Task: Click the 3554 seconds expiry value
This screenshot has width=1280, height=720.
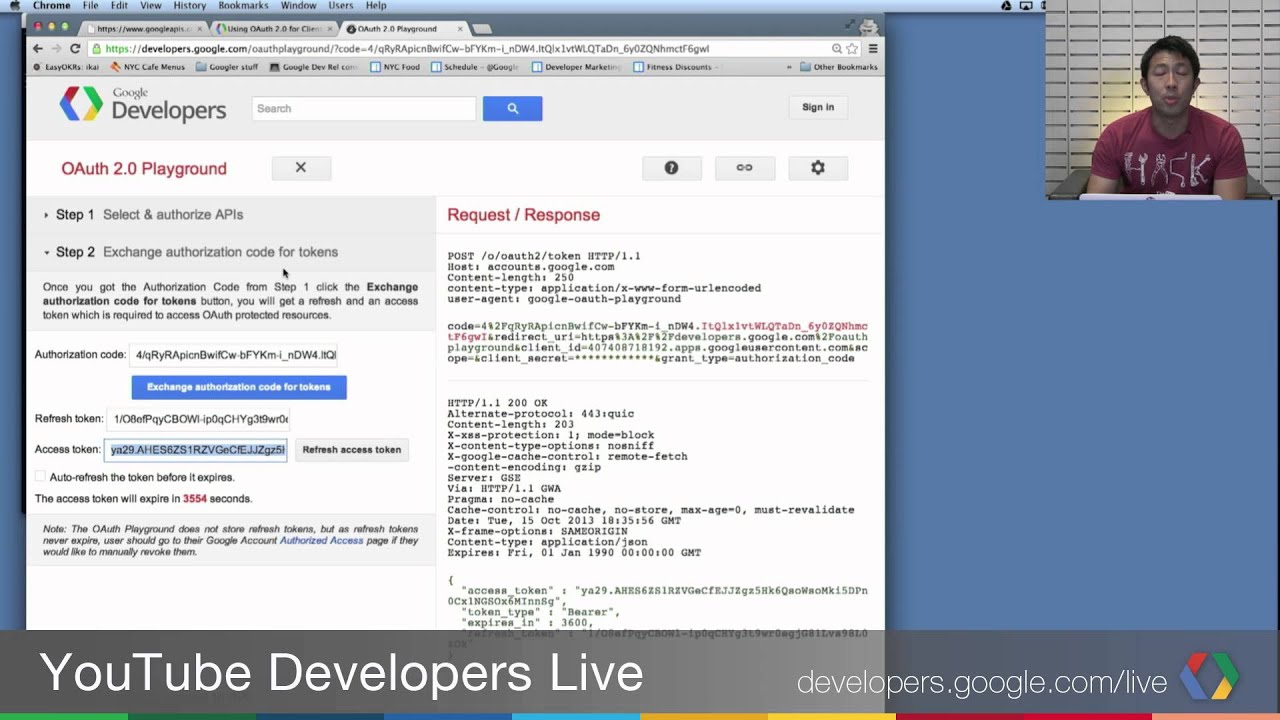Action: (195, 498)
